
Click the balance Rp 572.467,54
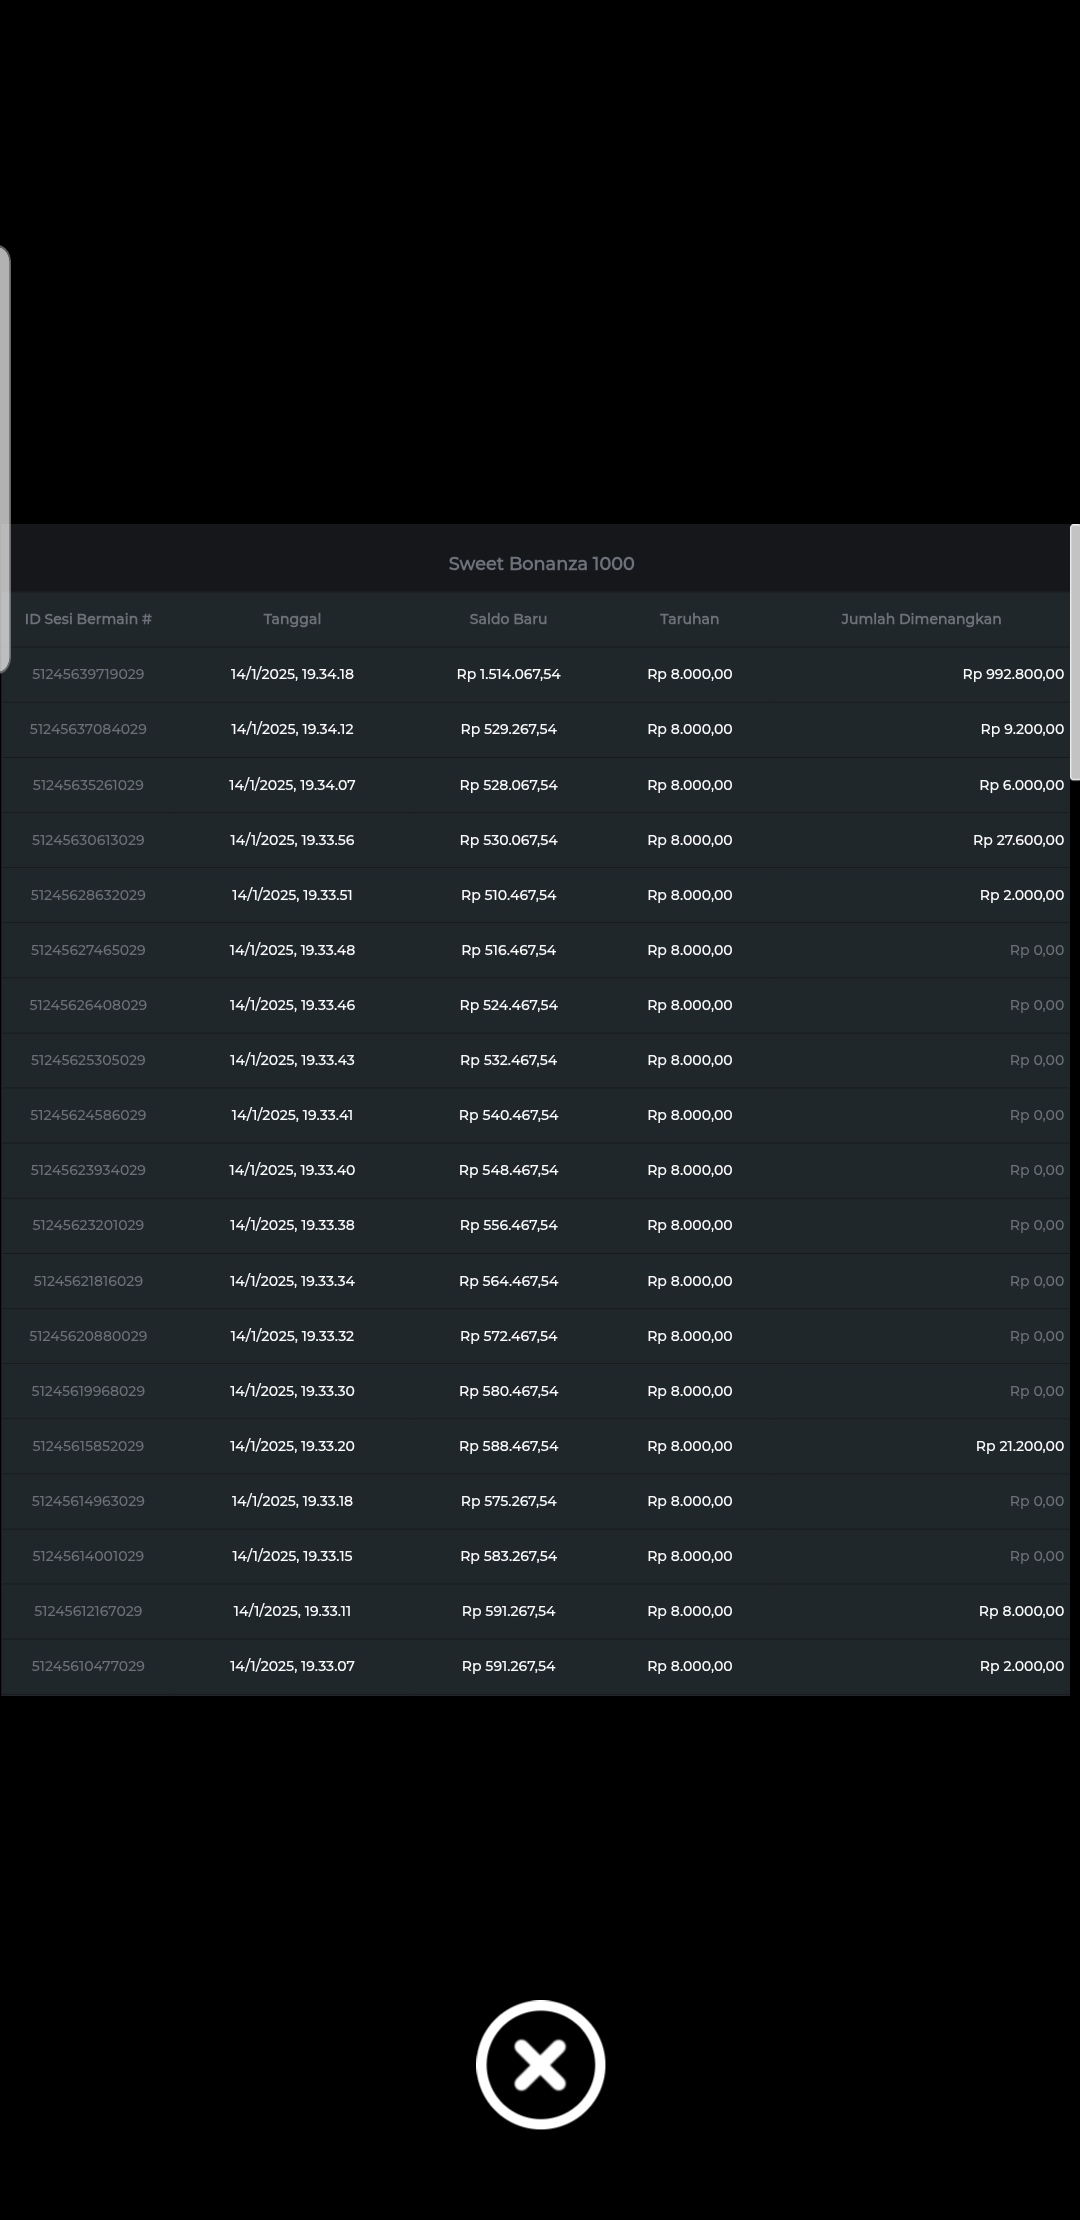click(x=508, y=1336)
